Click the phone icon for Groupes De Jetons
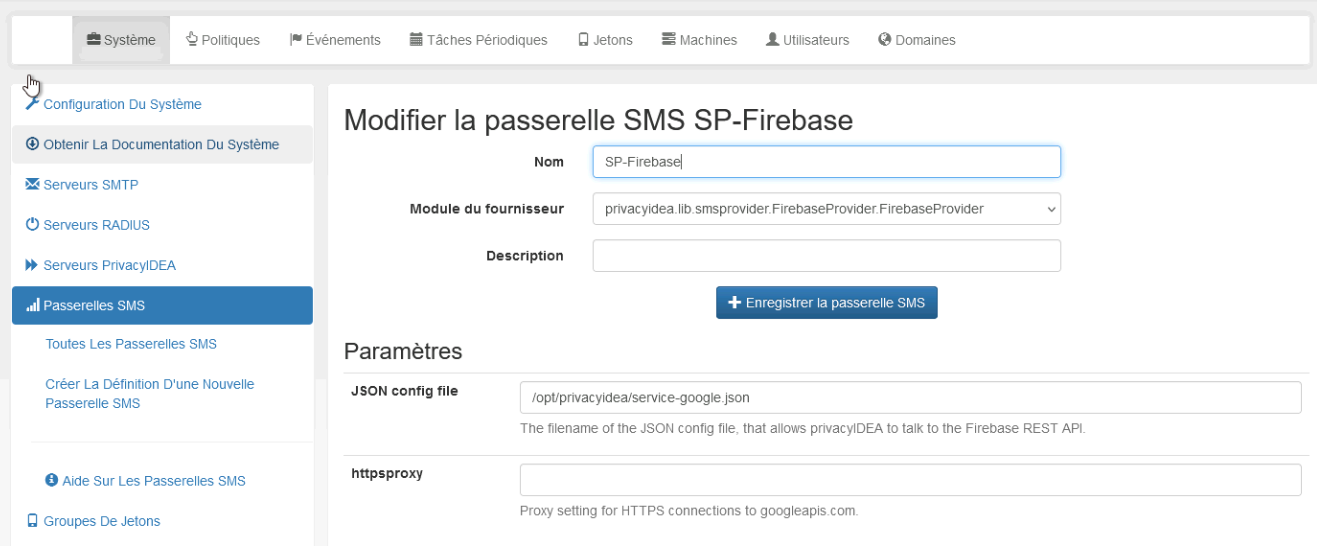1317x546 pixels. click(32, 521)
